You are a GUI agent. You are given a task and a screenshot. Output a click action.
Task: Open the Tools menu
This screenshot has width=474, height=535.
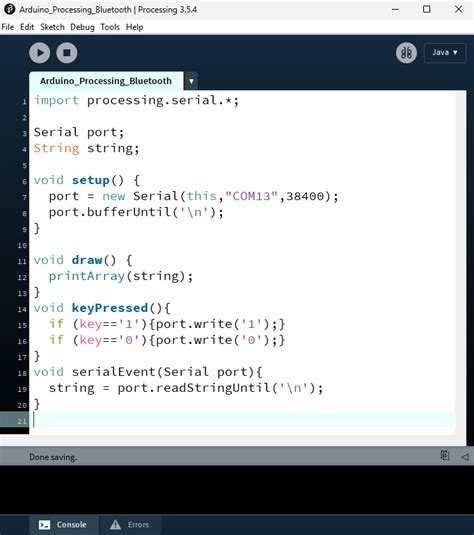coord(110,27)
